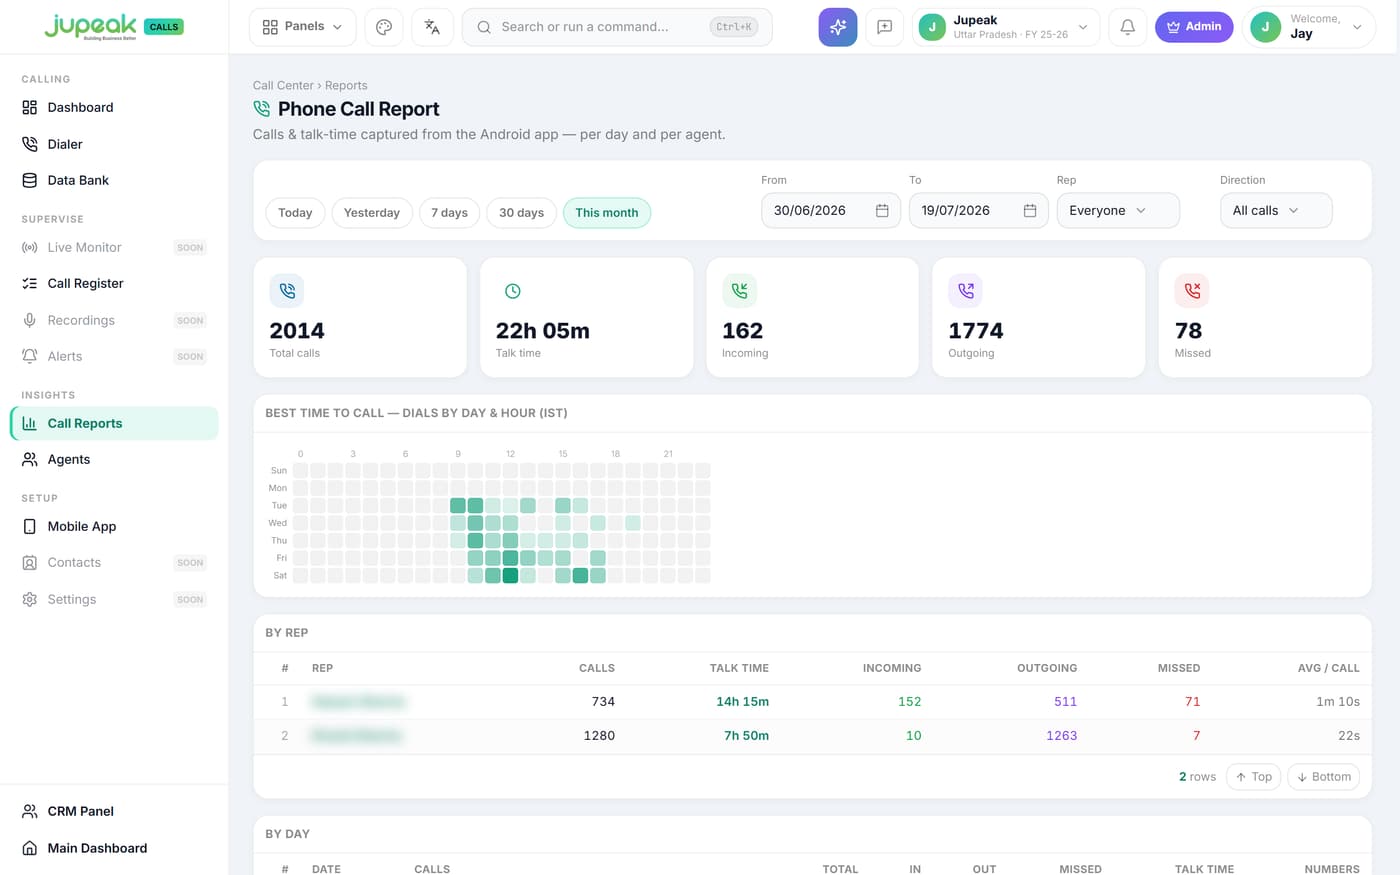Select the Today range filter

coord(295,213)
